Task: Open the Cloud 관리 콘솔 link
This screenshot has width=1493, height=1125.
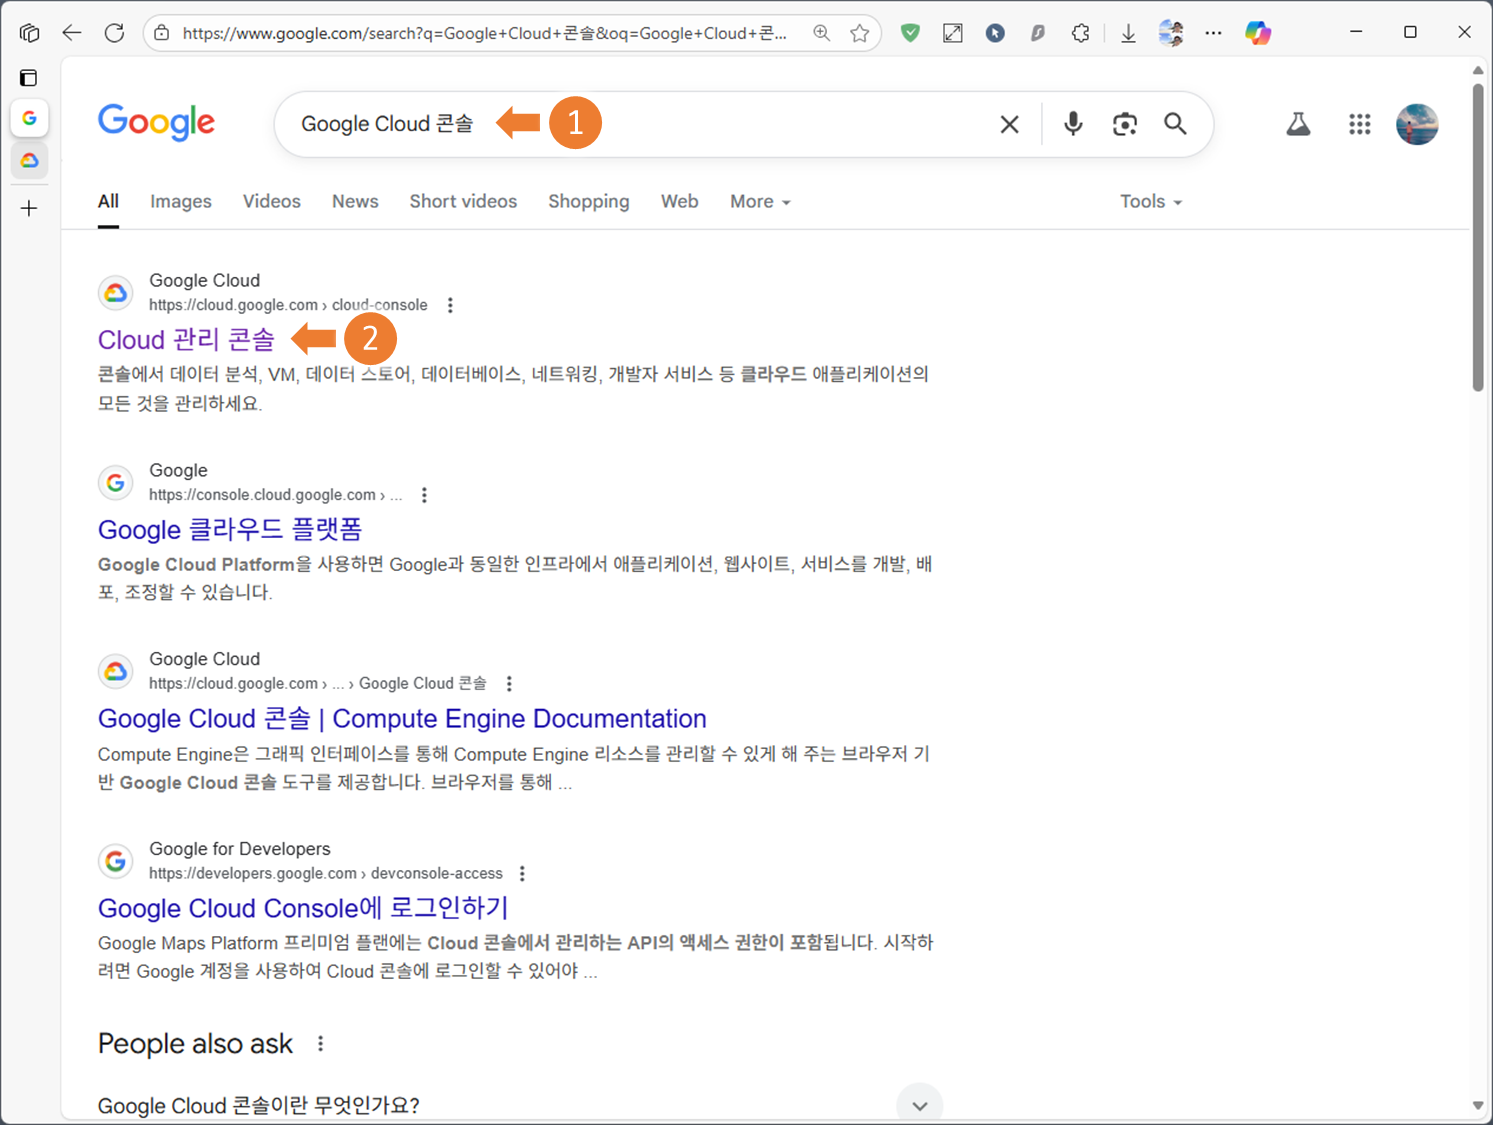Action: (186, 340)
